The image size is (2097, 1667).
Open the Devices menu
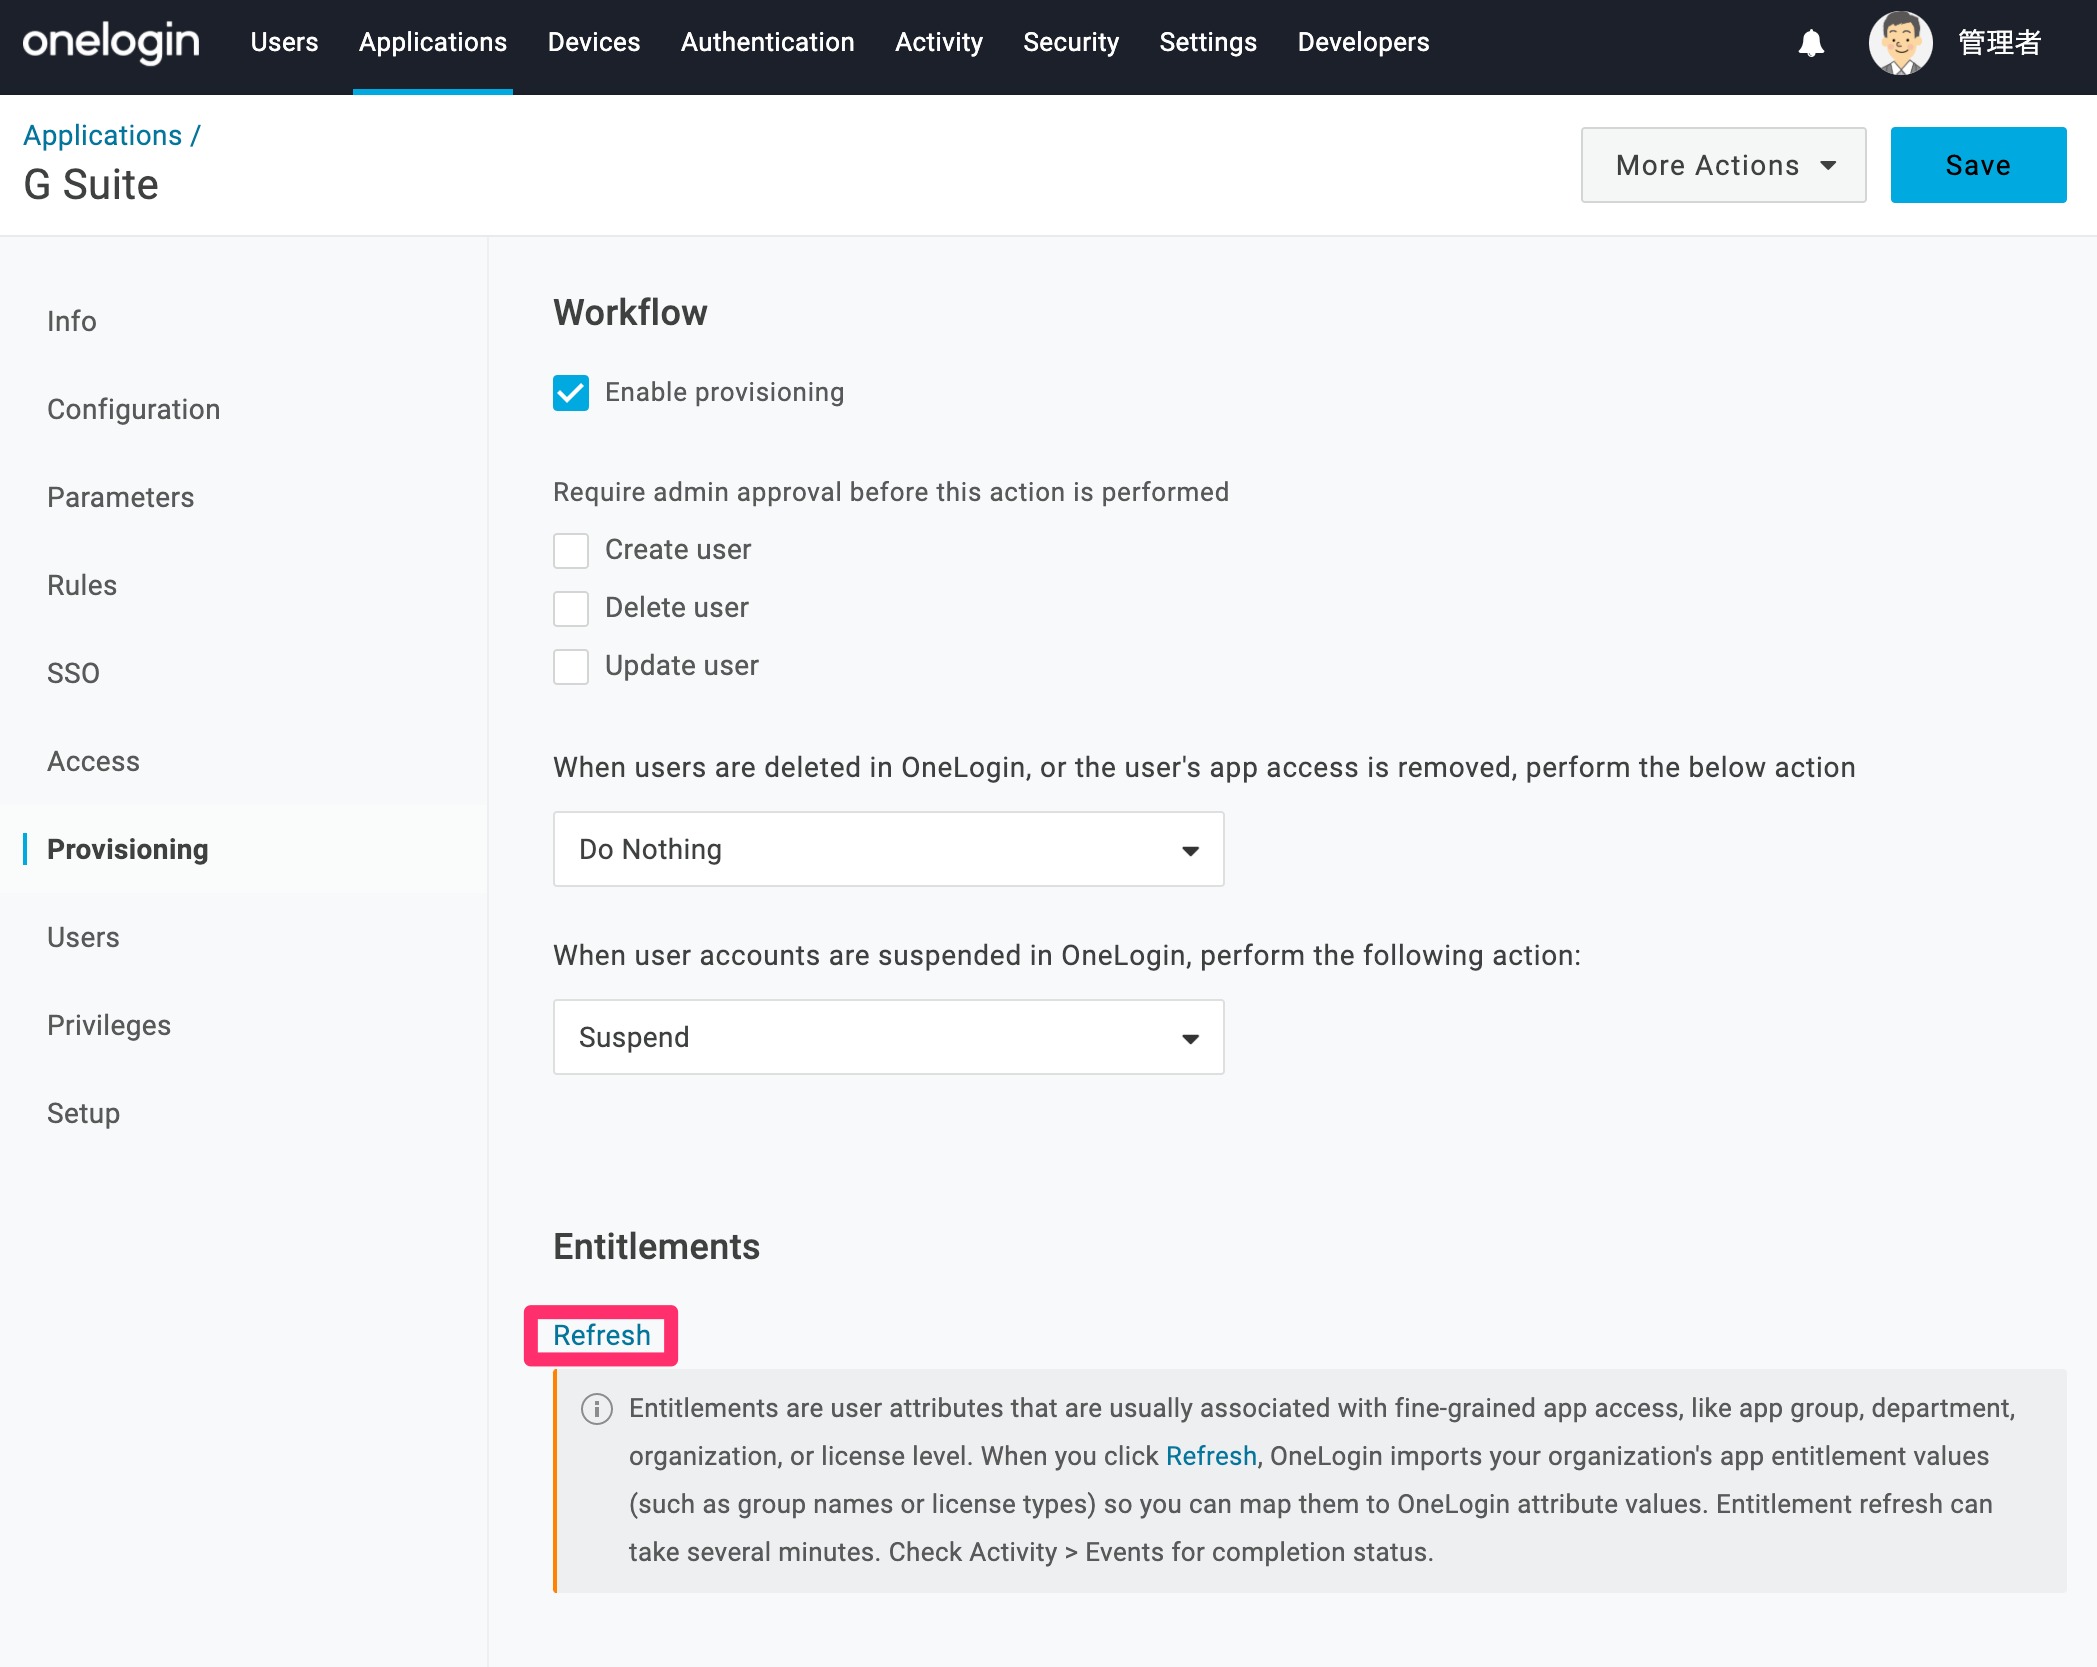point(594,42)
